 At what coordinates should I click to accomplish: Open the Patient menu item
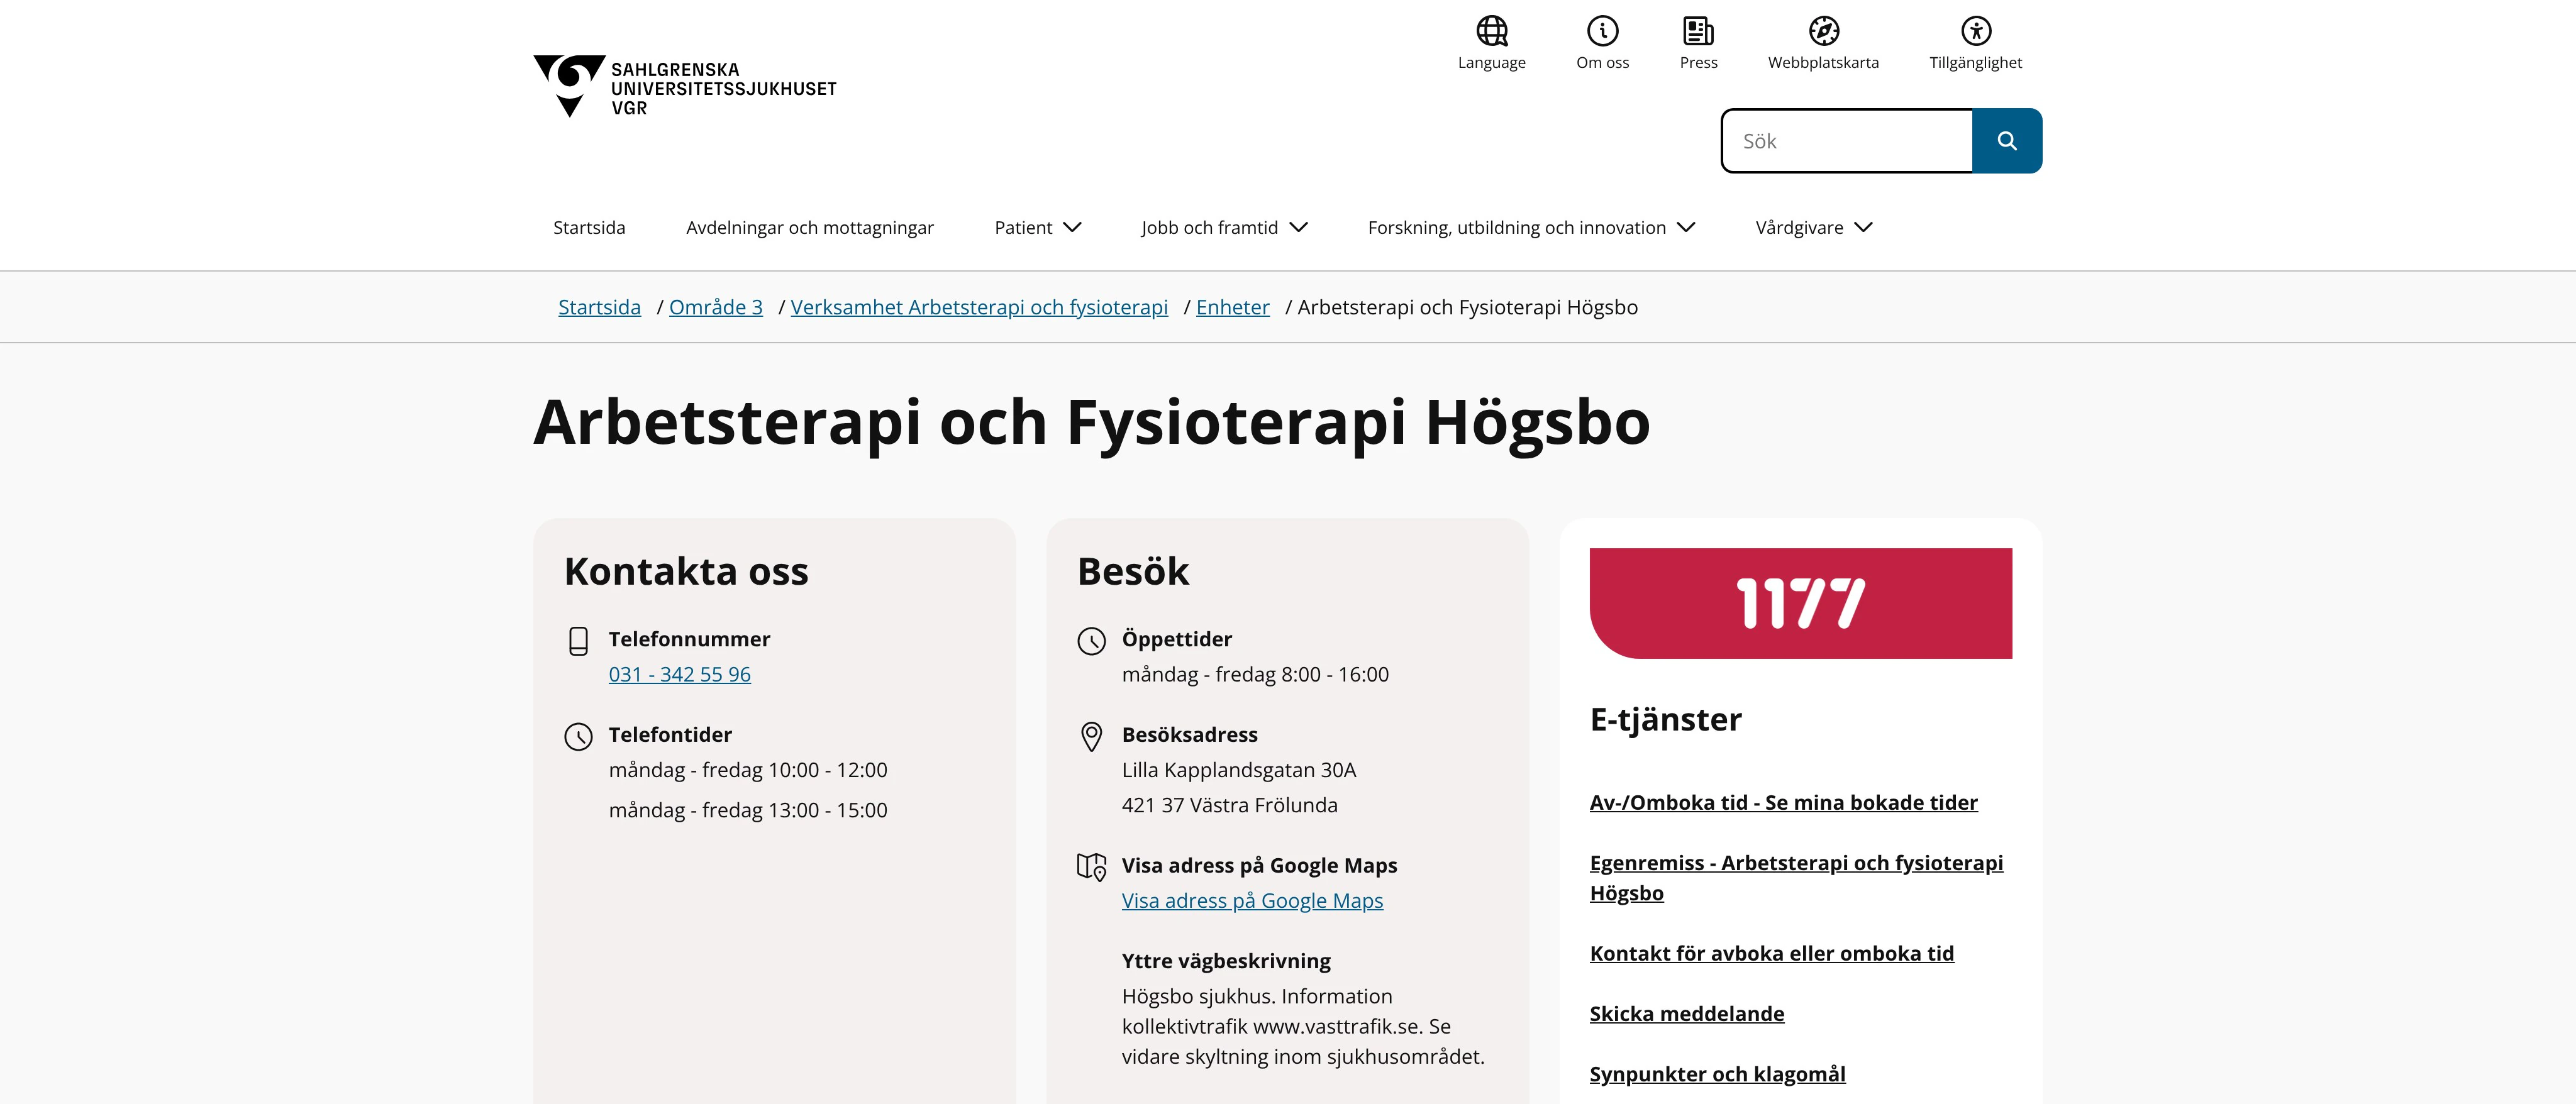point(1023,228)
